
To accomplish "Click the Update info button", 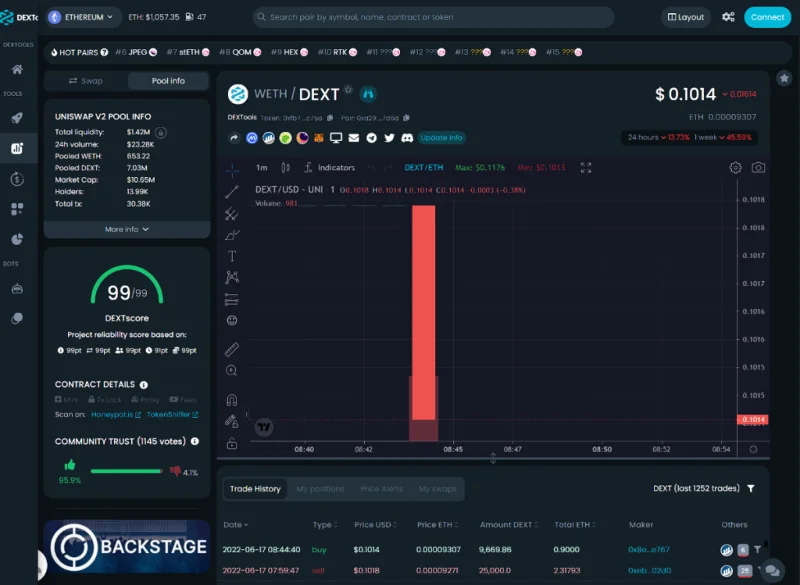I will pyautogui.click(x=442, y=138).
